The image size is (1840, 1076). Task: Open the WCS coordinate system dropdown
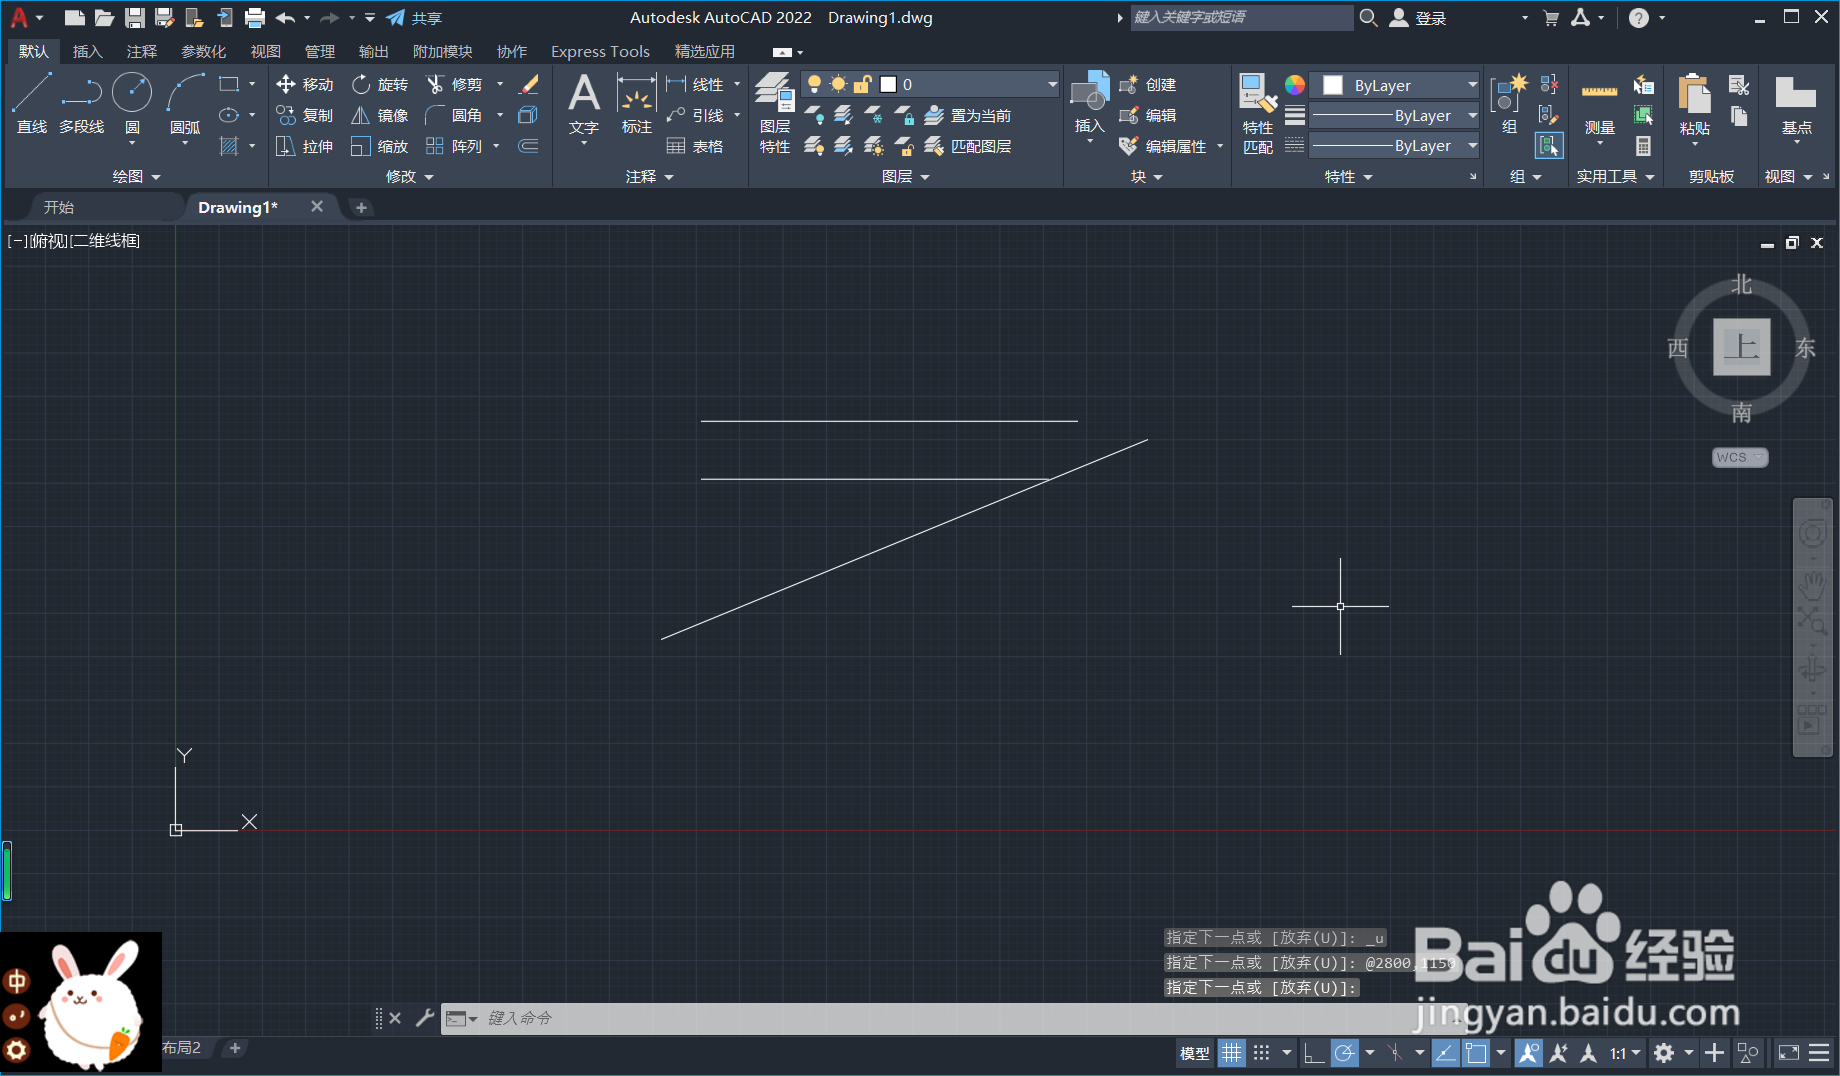coord(1740,457)
